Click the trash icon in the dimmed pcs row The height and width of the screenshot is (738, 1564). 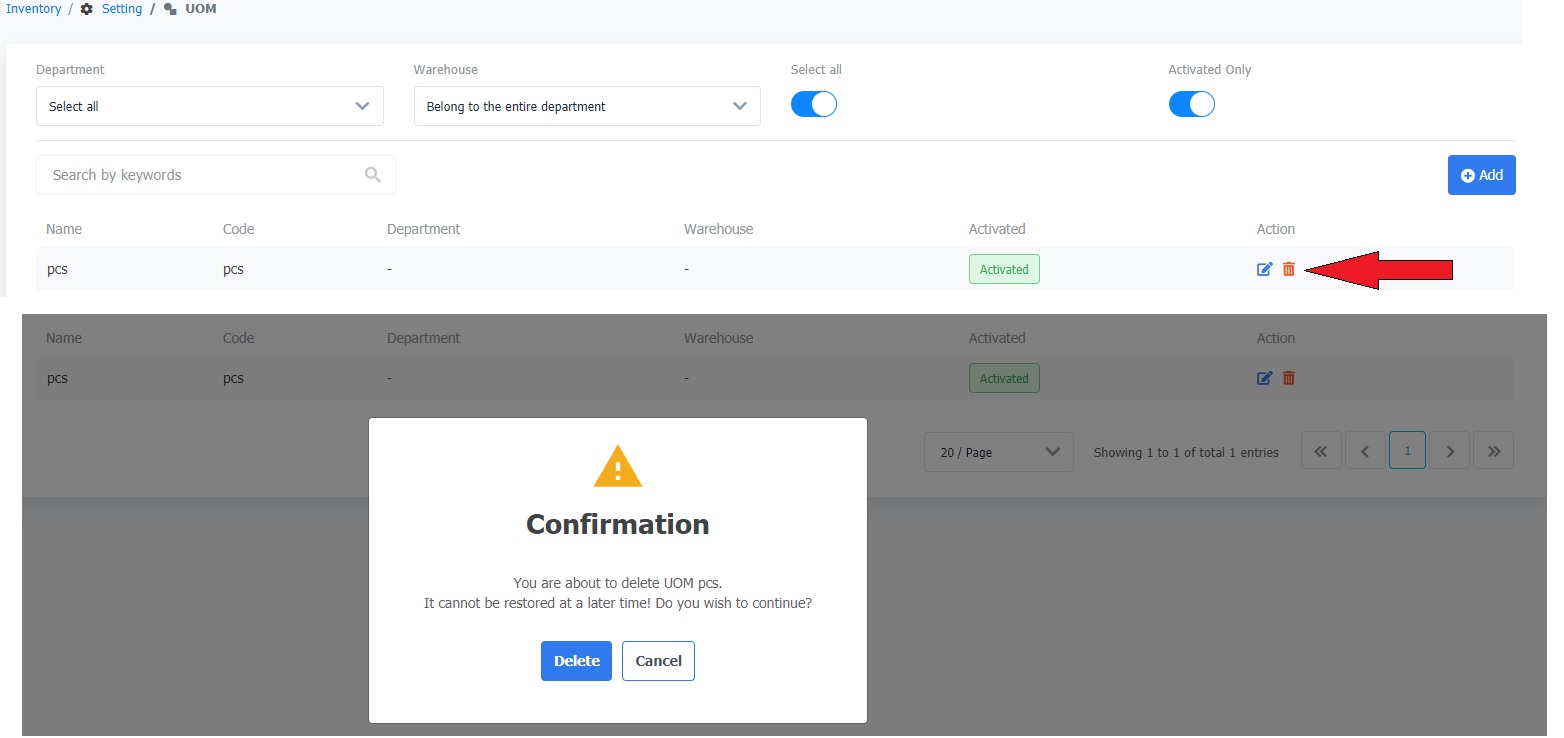coord(1289,378)
